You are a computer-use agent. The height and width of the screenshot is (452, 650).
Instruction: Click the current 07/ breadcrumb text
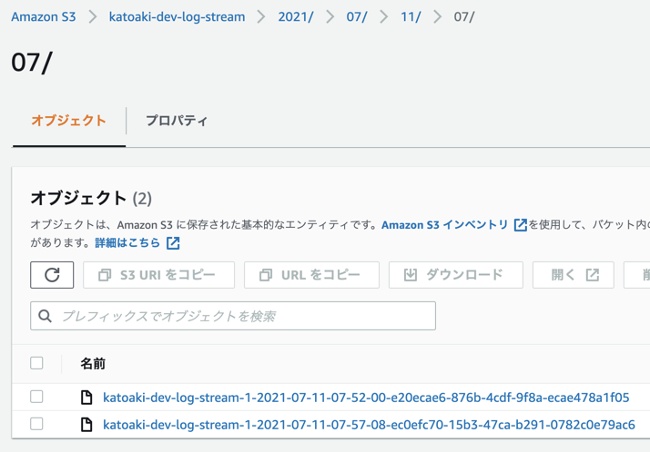[x=464, y=17]
